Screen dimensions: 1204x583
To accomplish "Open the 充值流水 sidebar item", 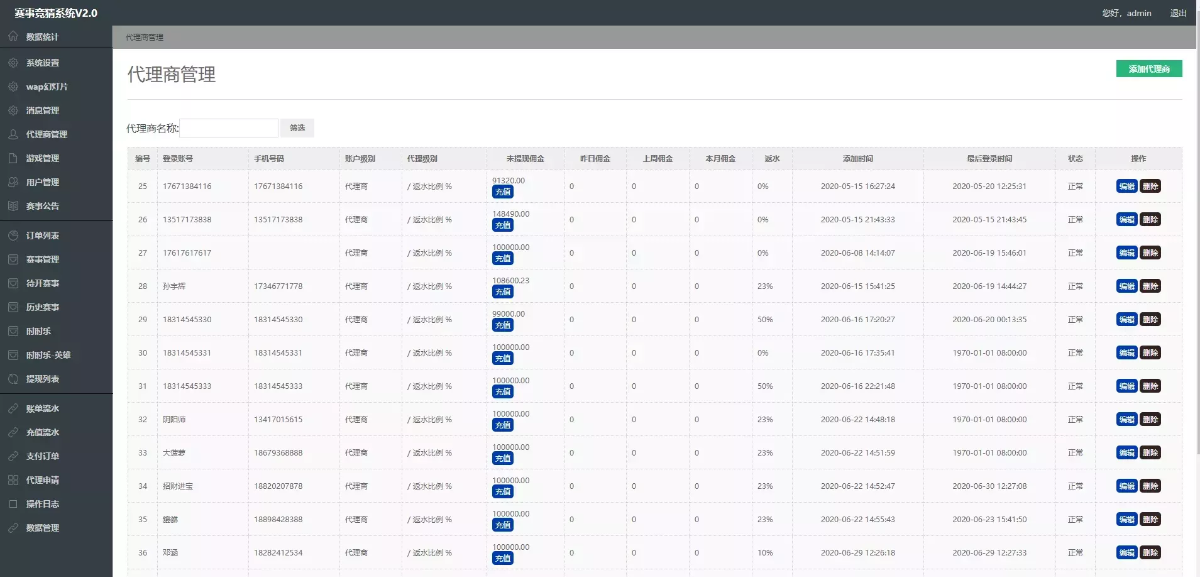I will click(42, 434).
